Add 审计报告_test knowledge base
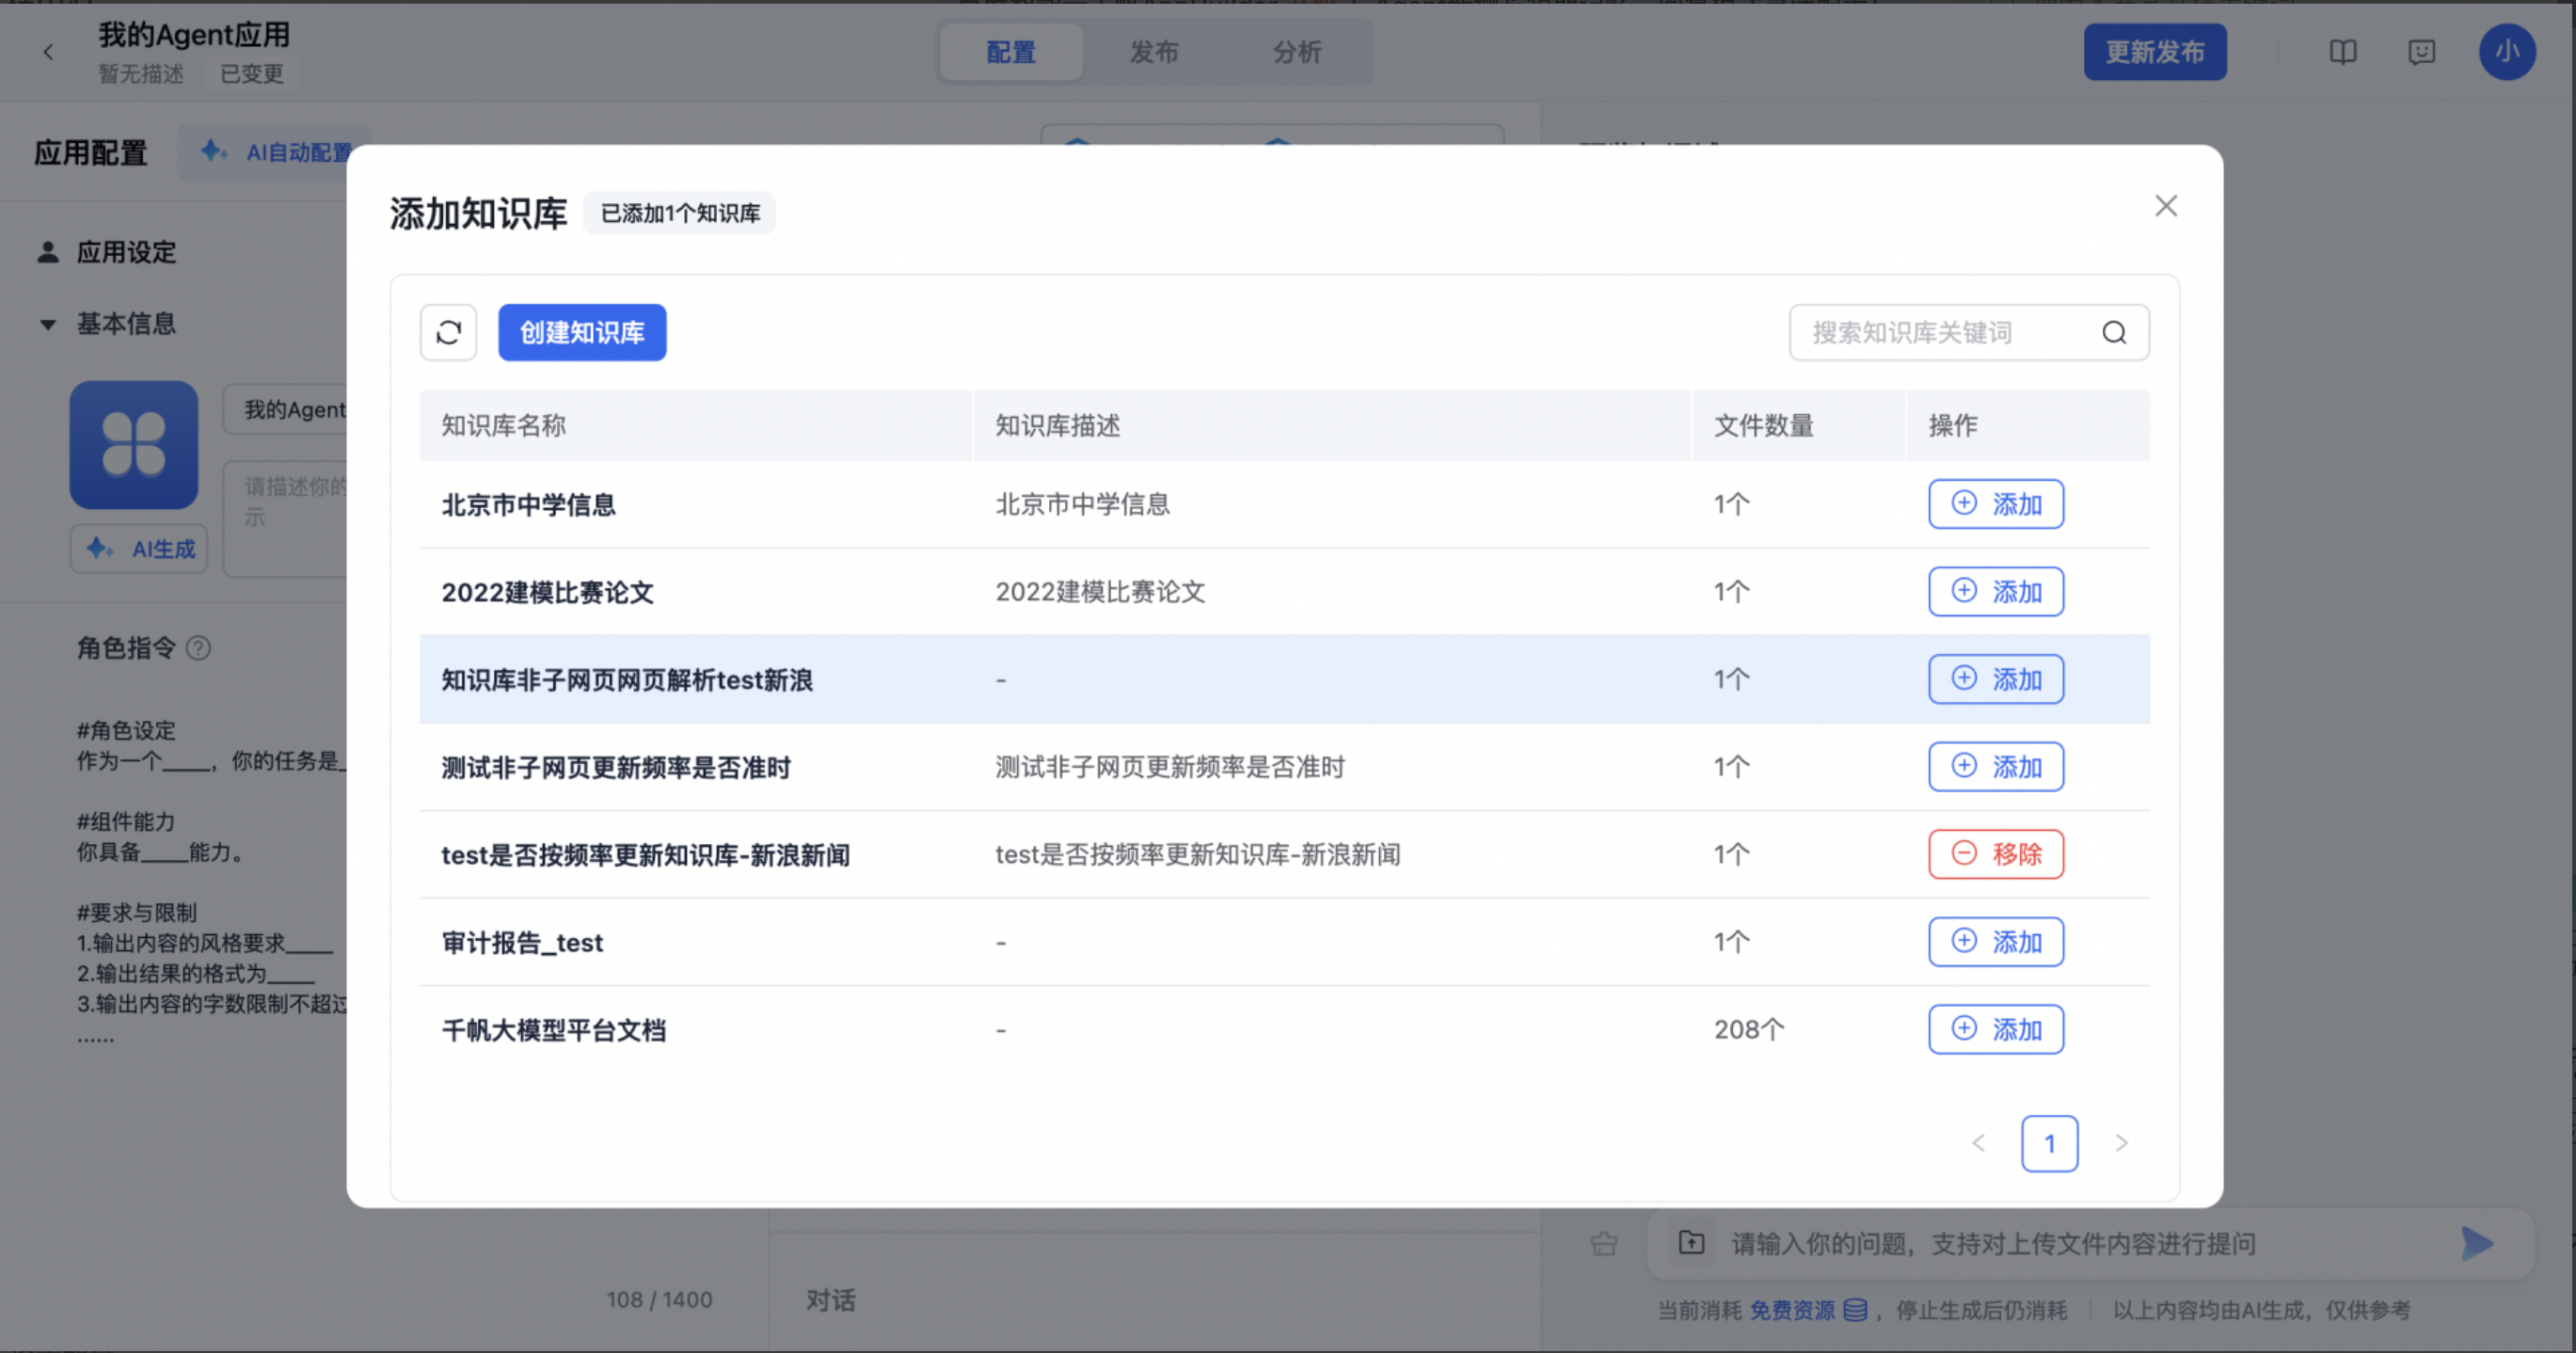The image size is (2576, 1353). click(x=1995, y=941)
